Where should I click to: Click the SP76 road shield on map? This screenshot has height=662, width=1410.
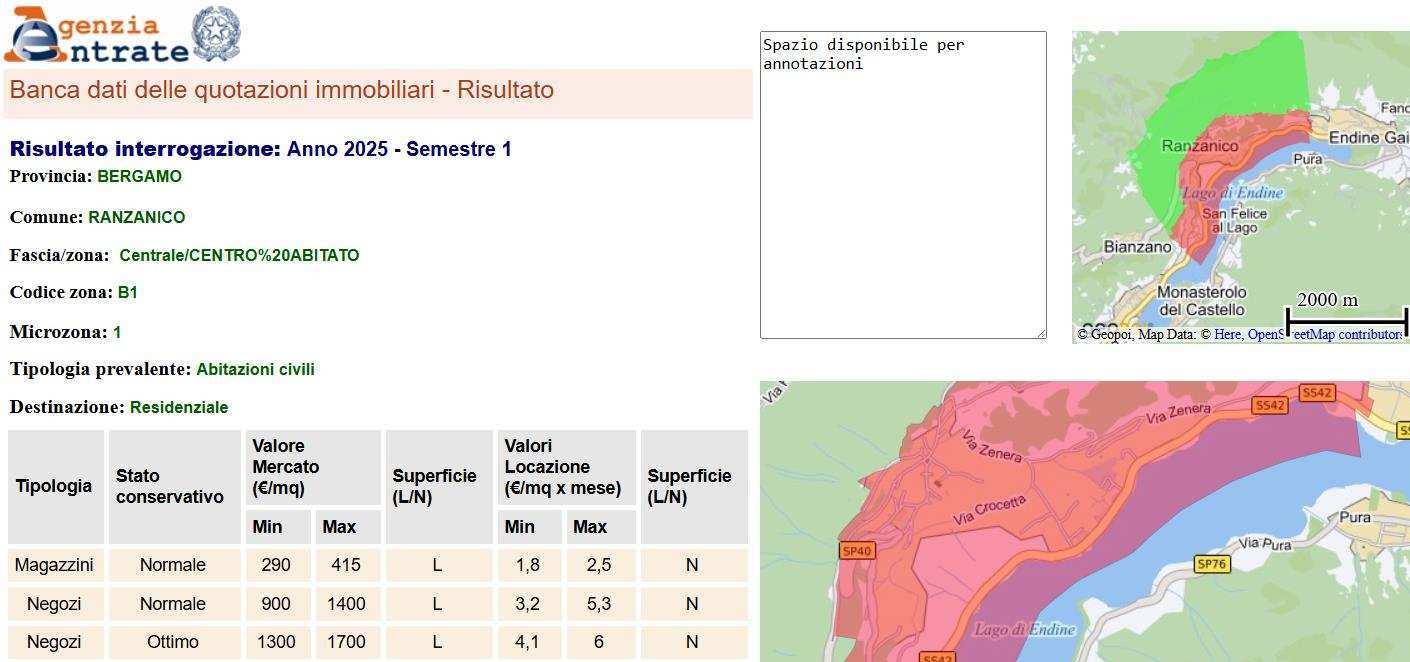pyautogui.click(x=1211, y=564)
